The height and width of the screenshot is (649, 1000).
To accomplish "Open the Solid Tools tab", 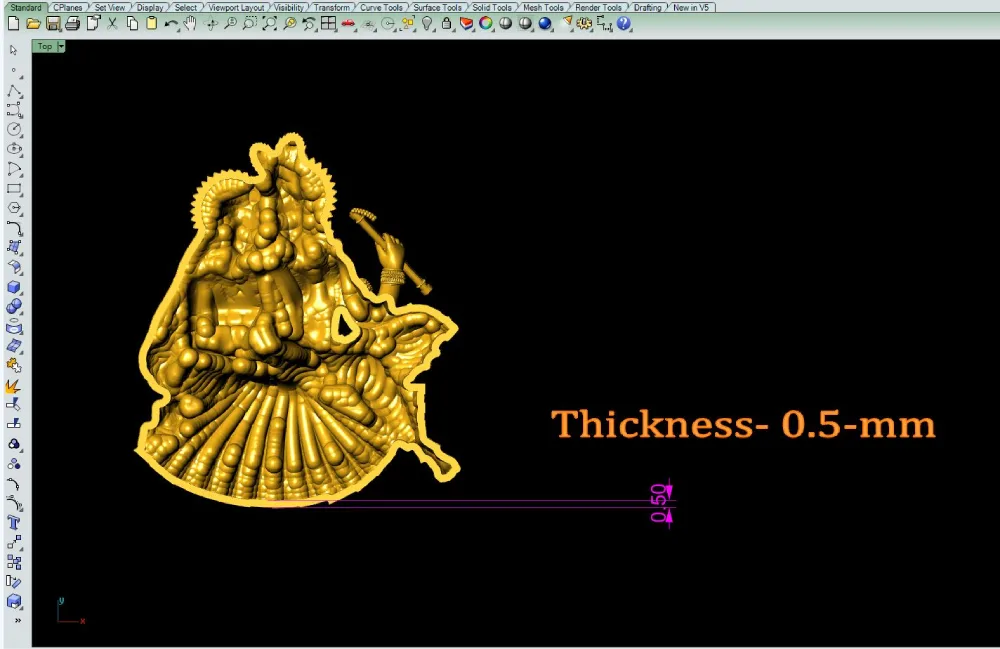I will pos(492,7).
